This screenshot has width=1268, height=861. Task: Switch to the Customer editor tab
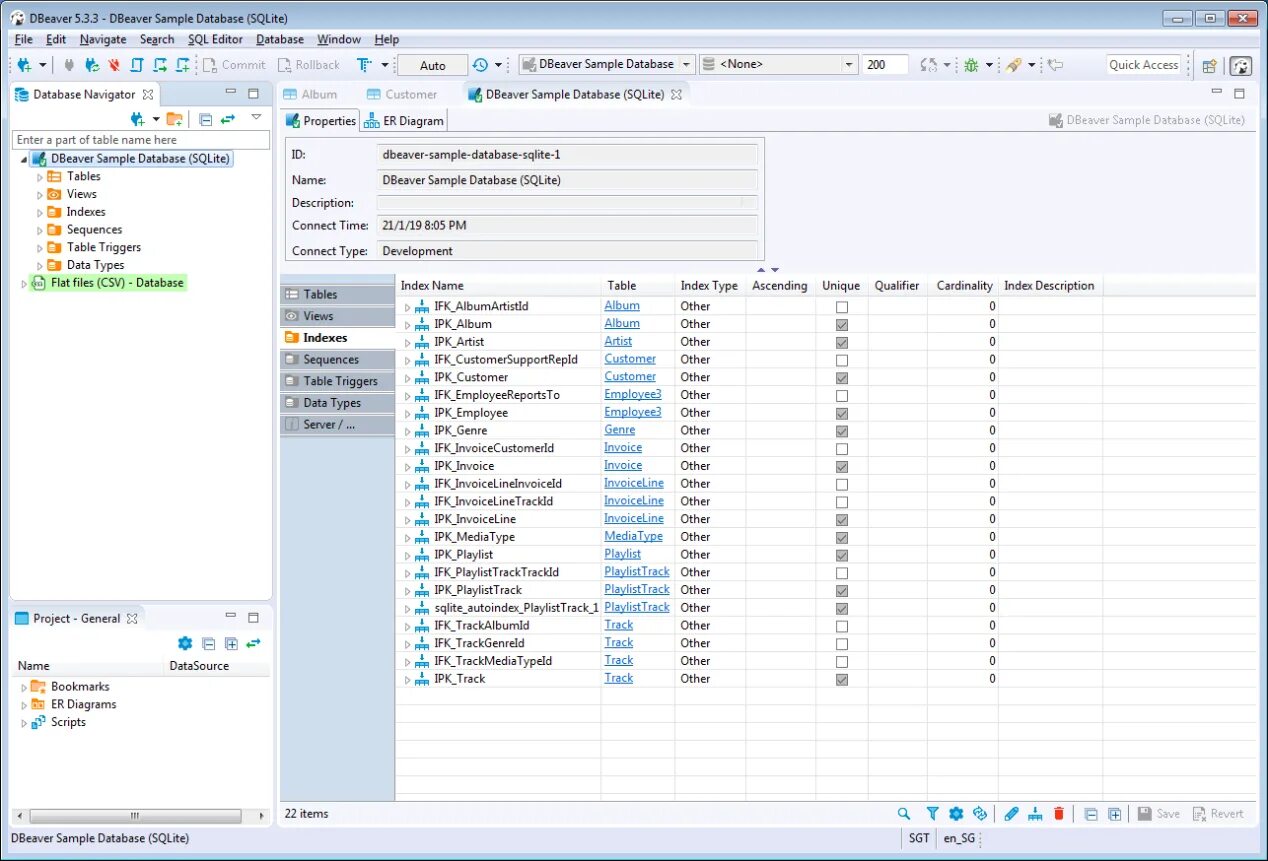[402, 95]
